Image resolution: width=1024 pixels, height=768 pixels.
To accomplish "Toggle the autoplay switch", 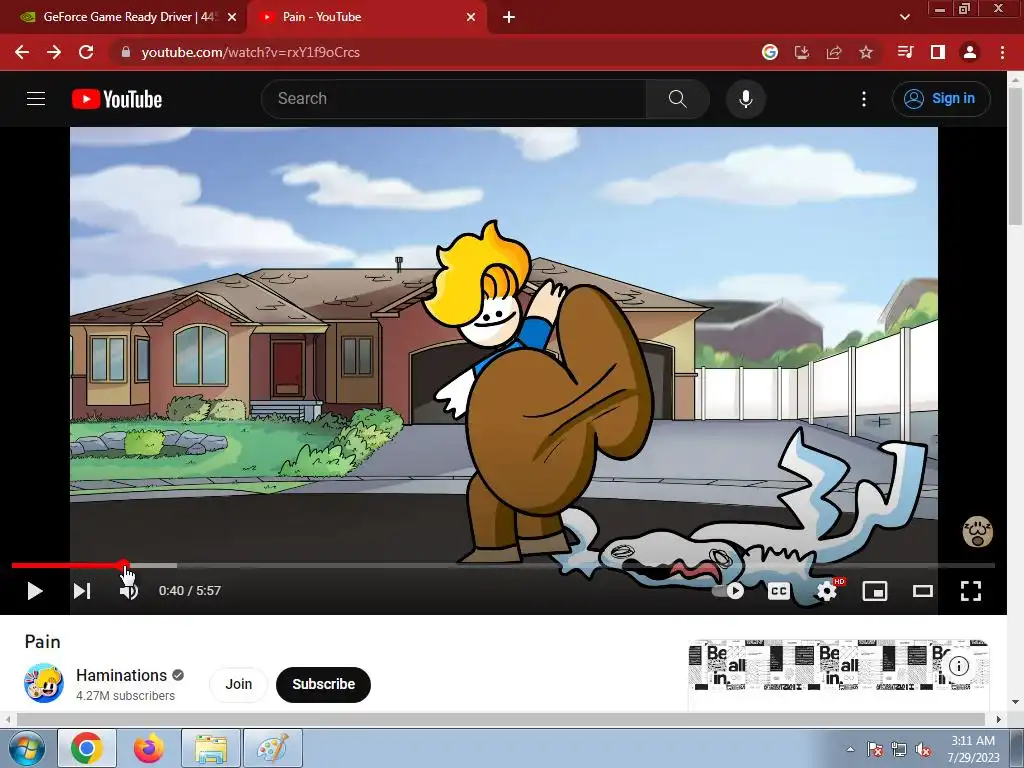I will 728,591.
